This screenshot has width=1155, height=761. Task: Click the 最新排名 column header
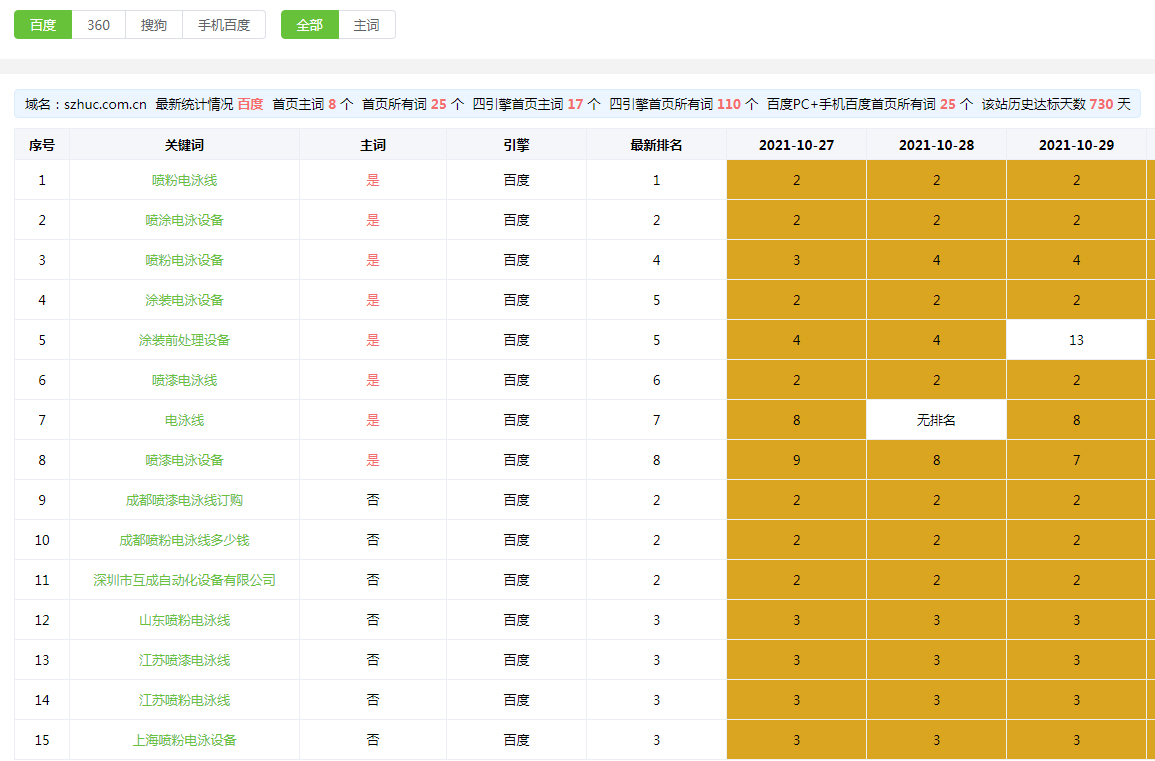click(656, 145)
